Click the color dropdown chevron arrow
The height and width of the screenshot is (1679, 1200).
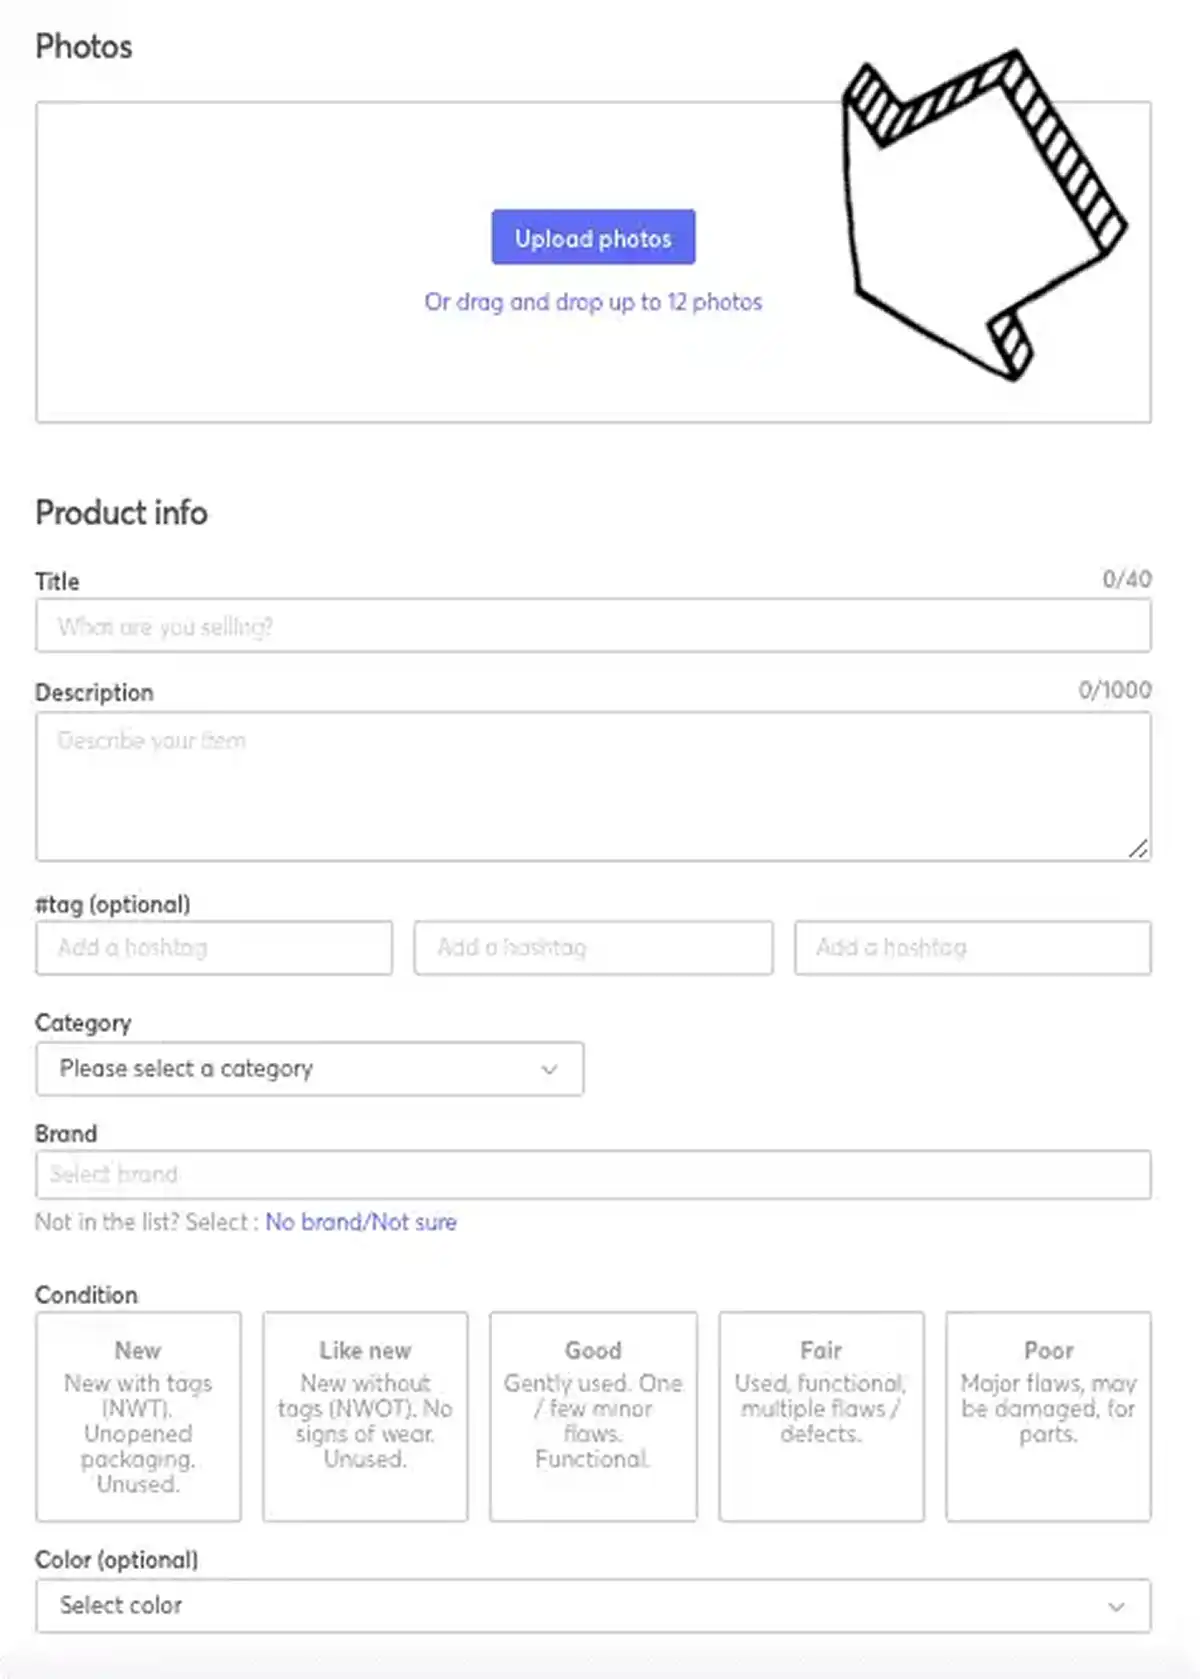pyautogui.click(x=1119, y=1607)
